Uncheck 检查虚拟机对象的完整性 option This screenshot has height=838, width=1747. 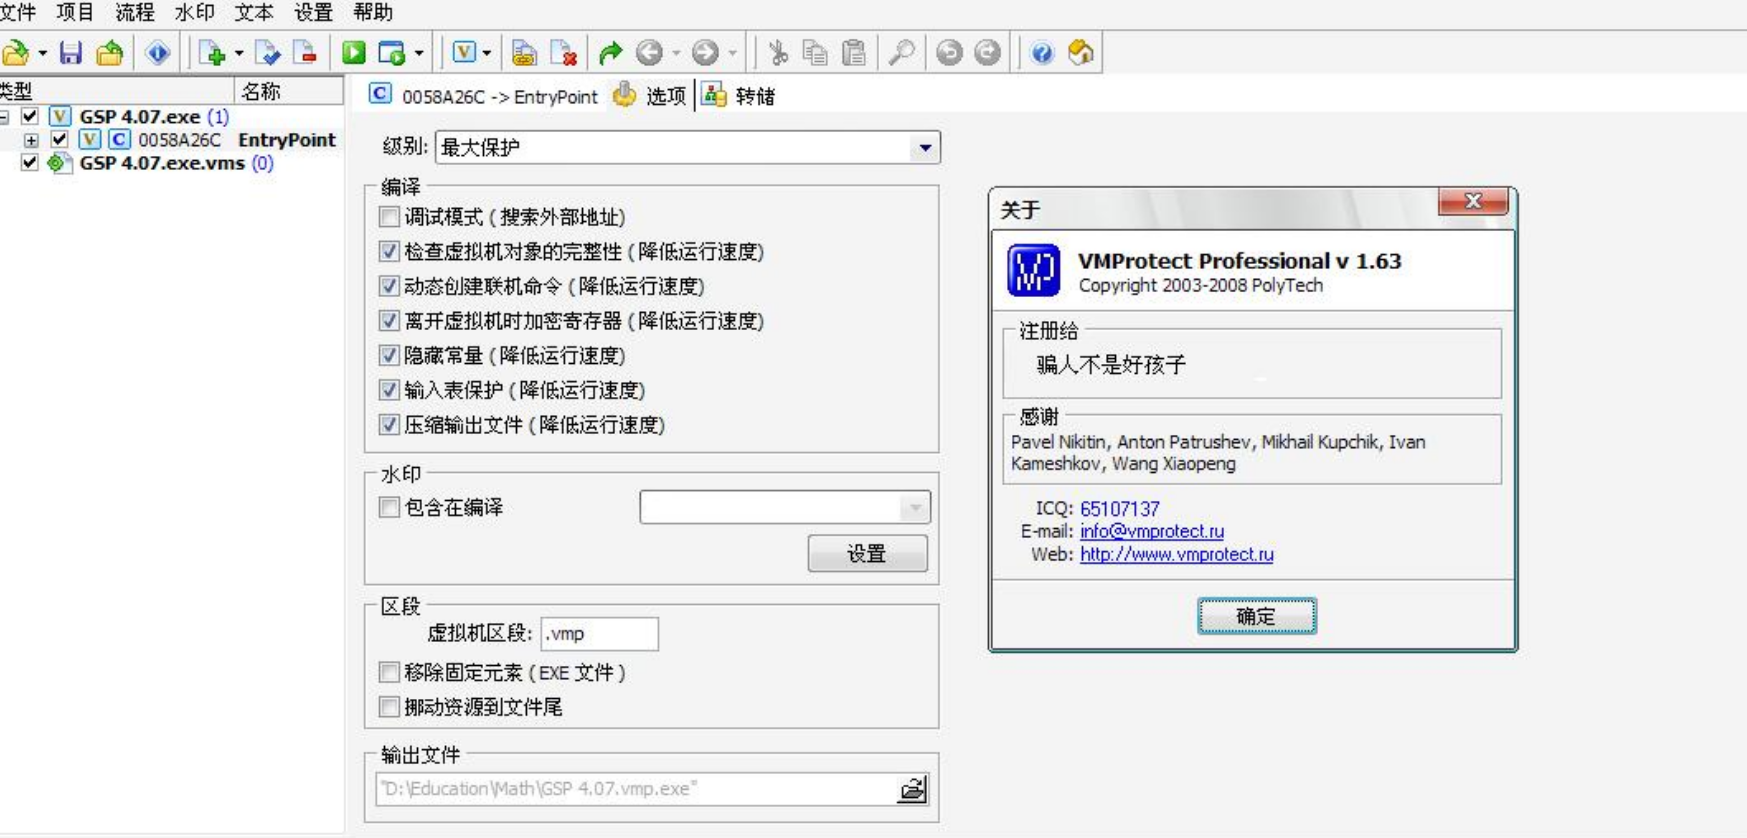click(x=390, y=252)
